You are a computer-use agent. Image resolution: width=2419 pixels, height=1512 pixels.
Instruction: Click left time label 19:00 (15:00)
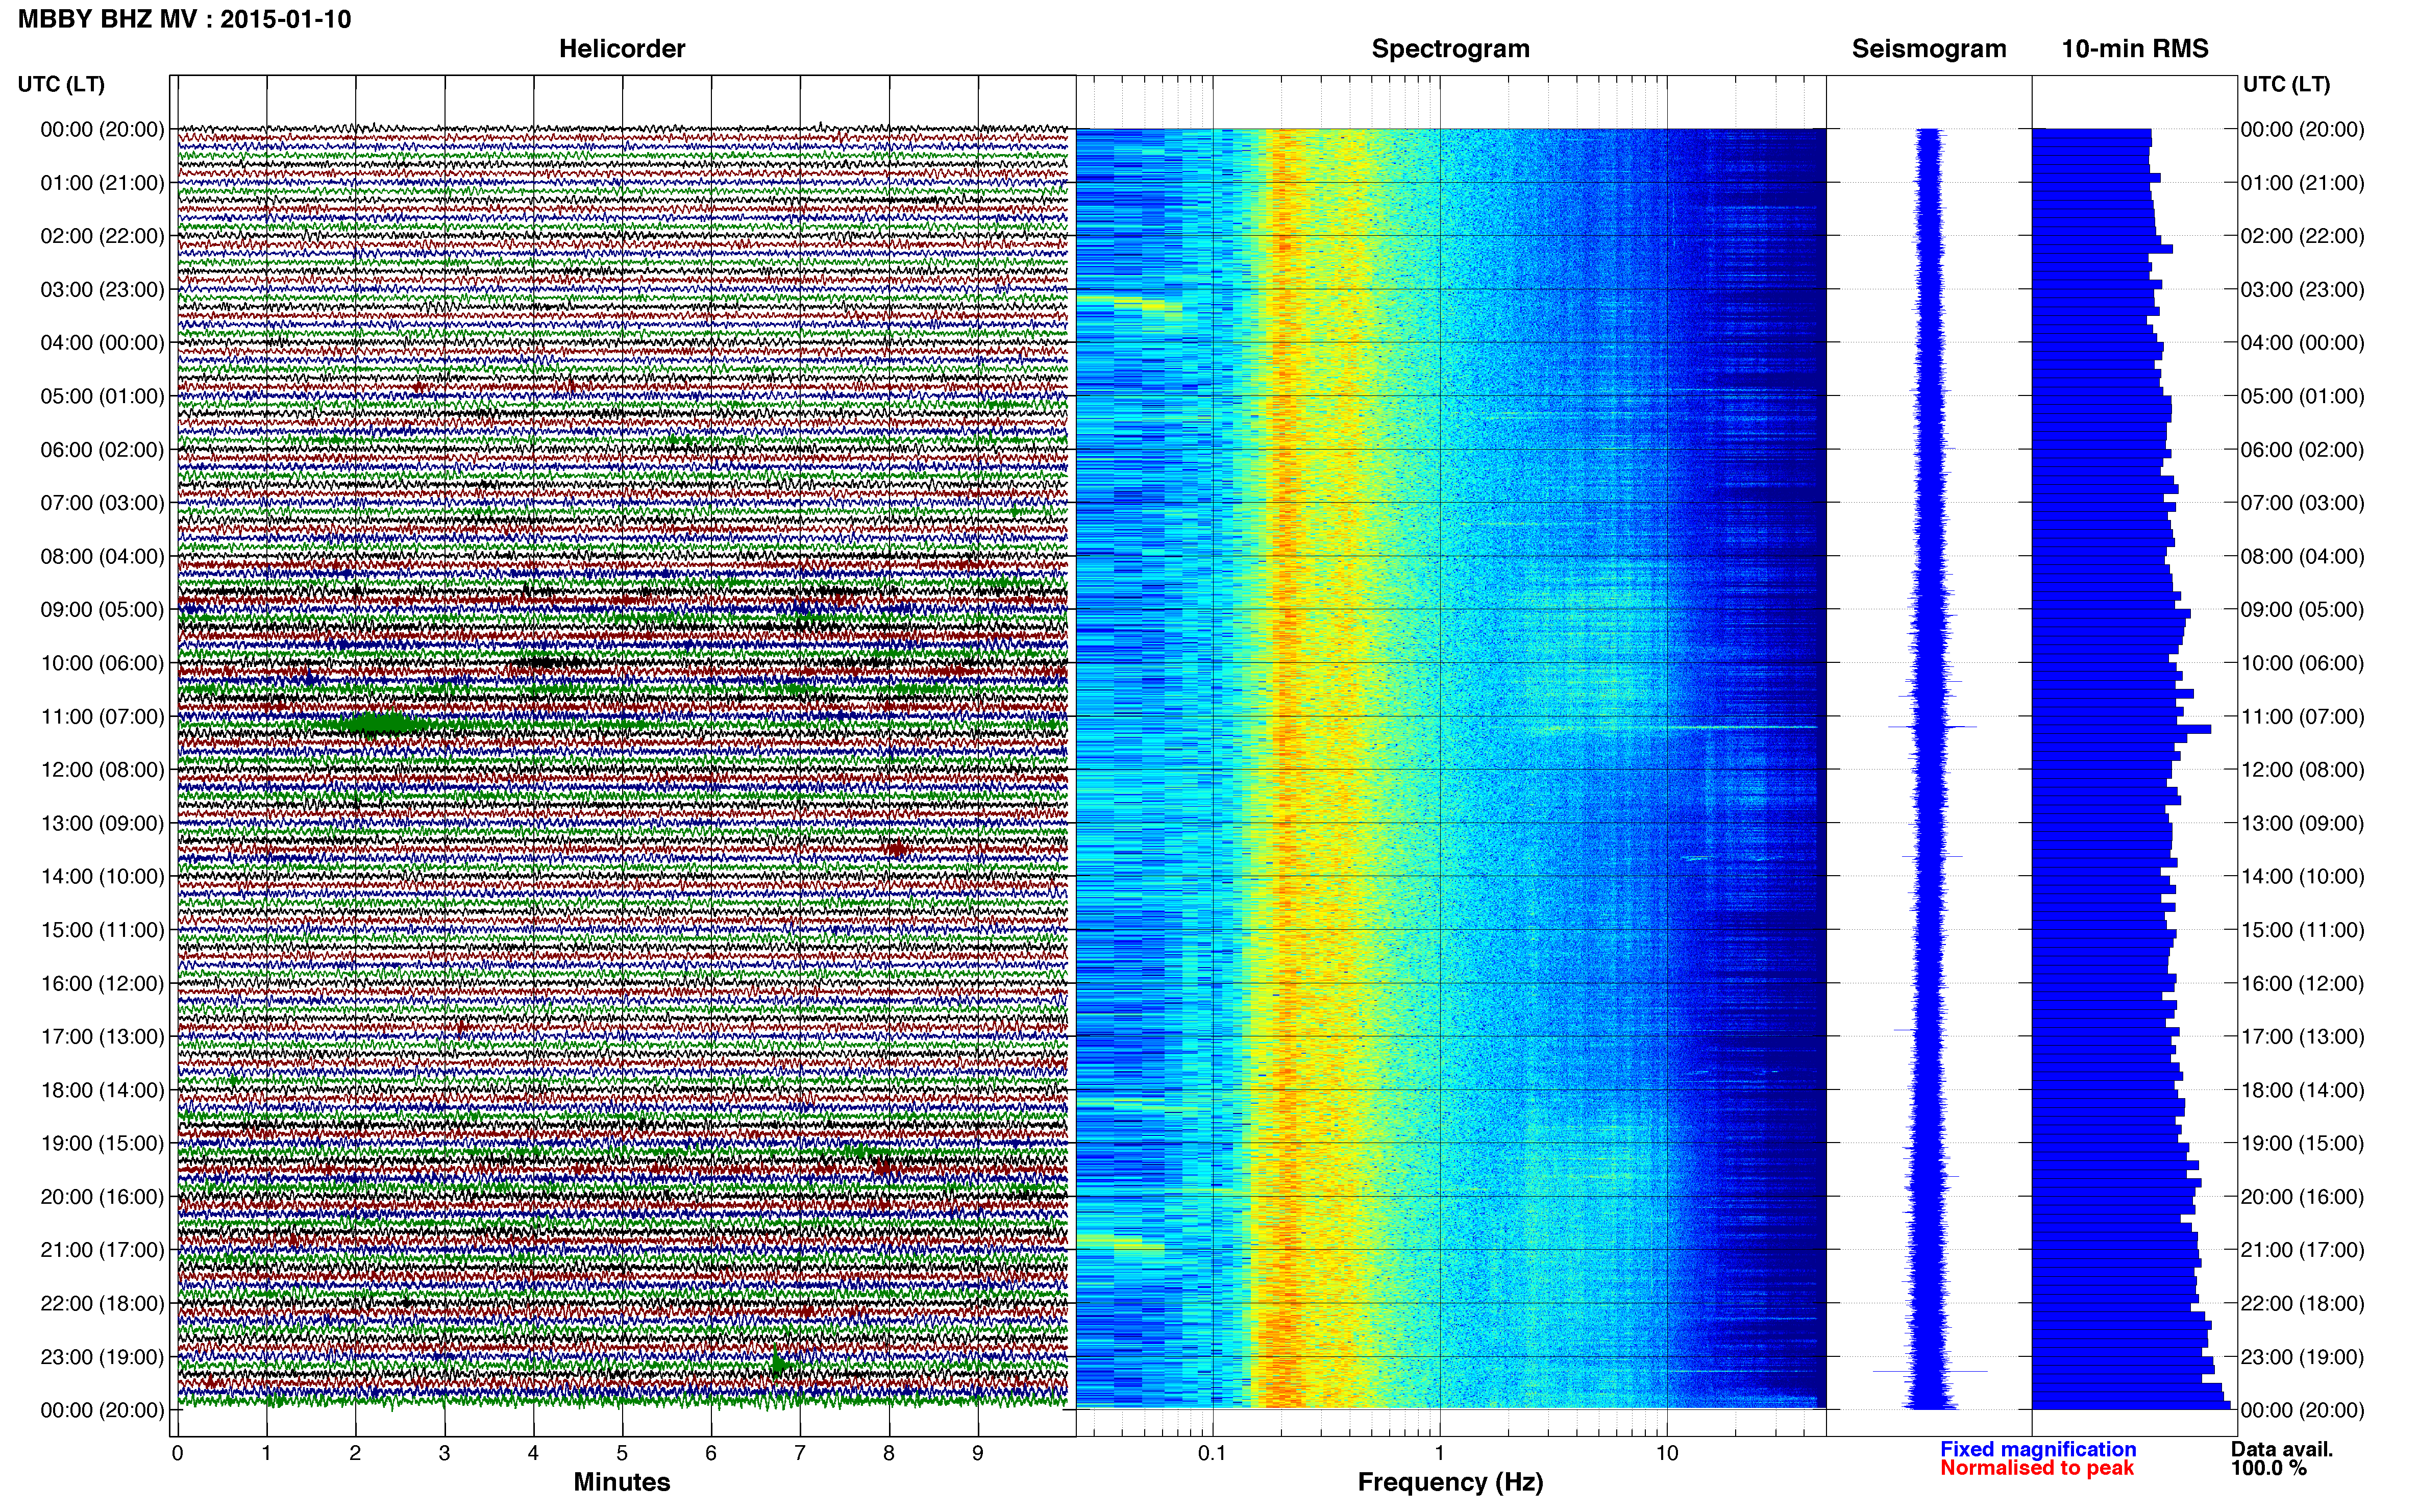pyautogui.click(x=102, y=1143)
